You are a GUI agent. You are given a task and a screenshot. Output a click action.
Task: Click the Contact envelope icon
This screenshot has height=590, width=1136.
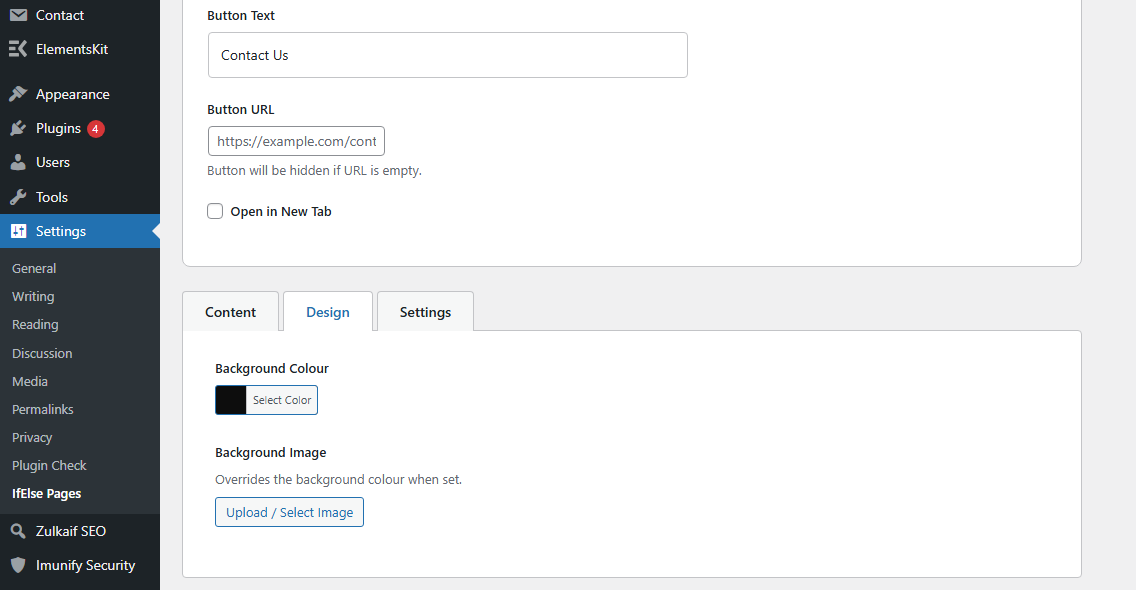coord(18,15)
